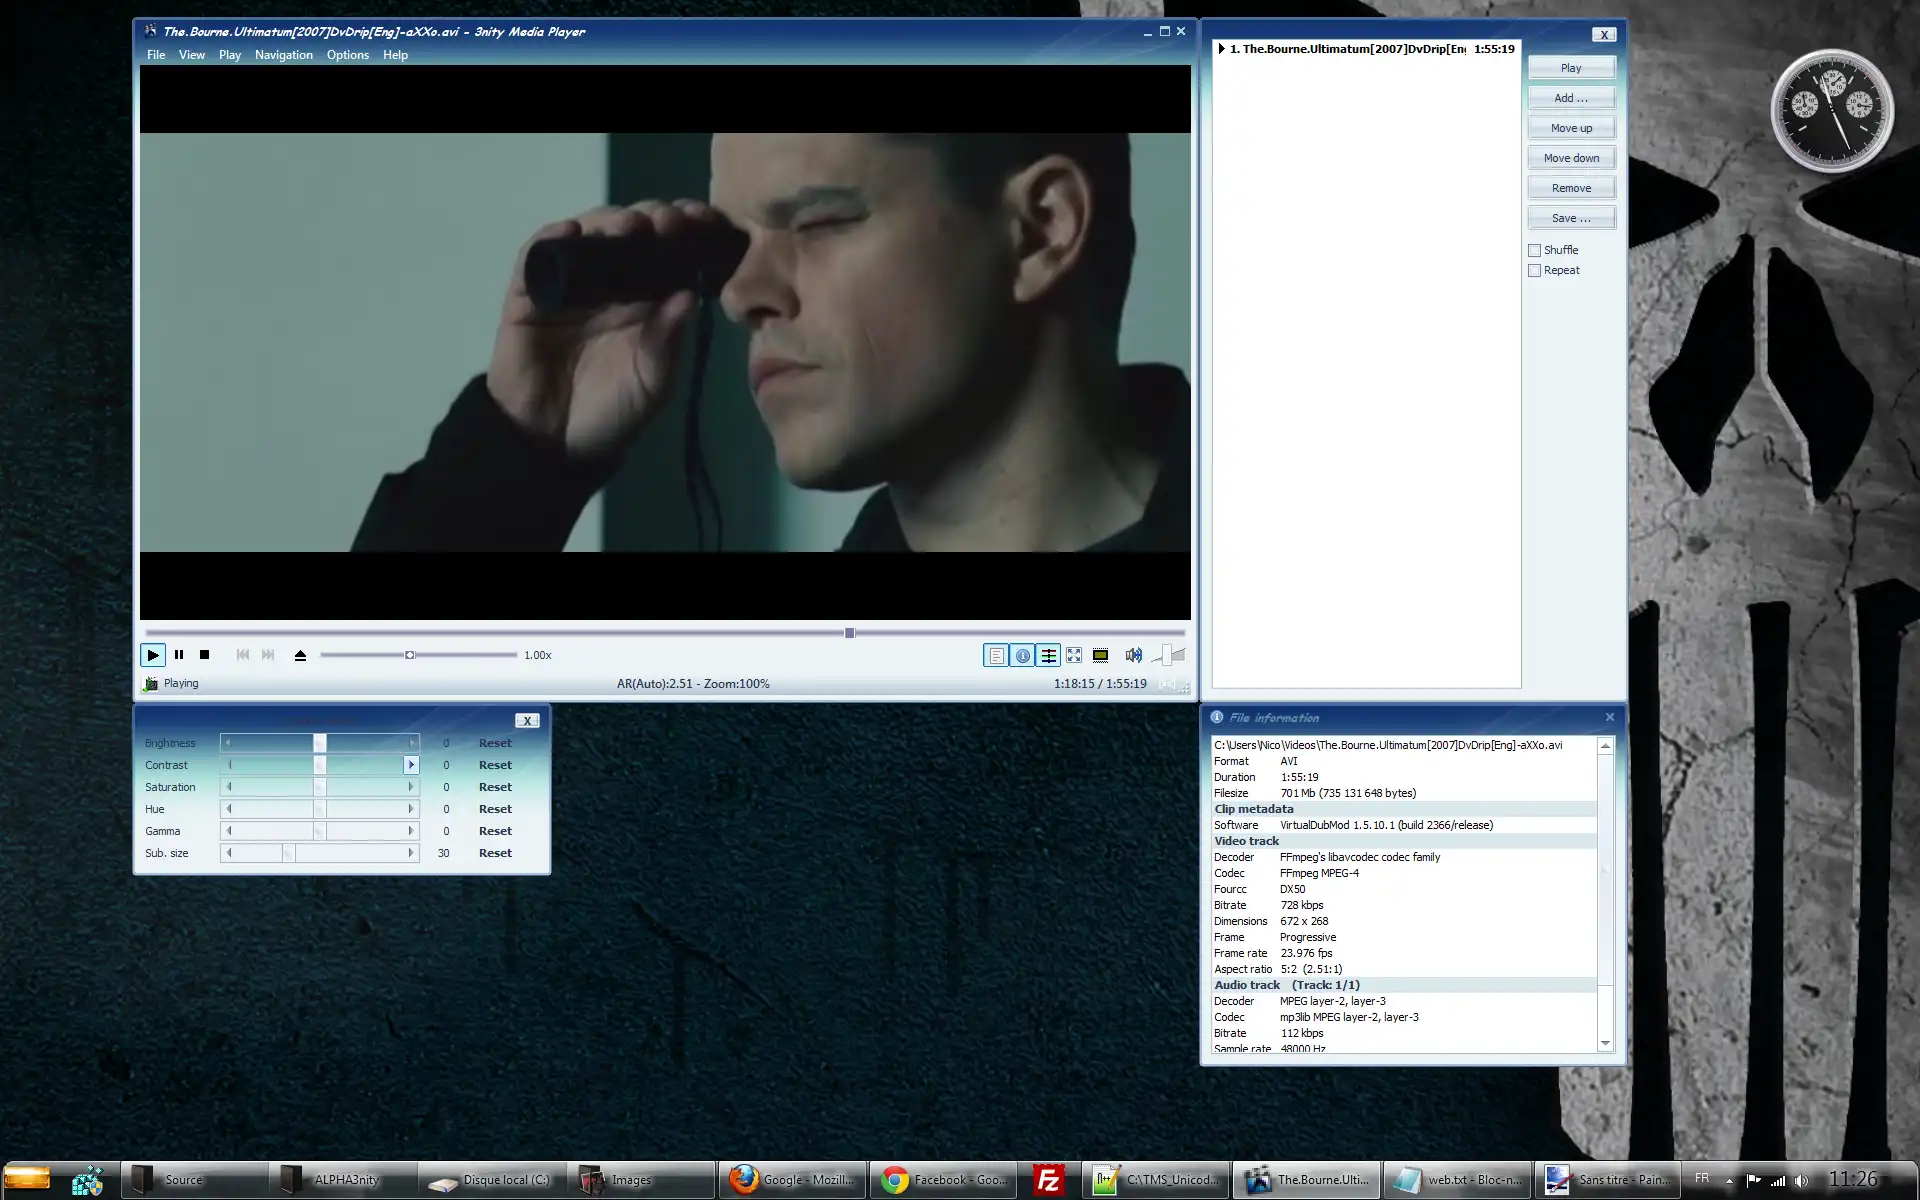Image resolution: width=1920 pixels, height=1200 pixels.
Task: Toggle brightness Reset button visibility
Action: pos(495,742)
